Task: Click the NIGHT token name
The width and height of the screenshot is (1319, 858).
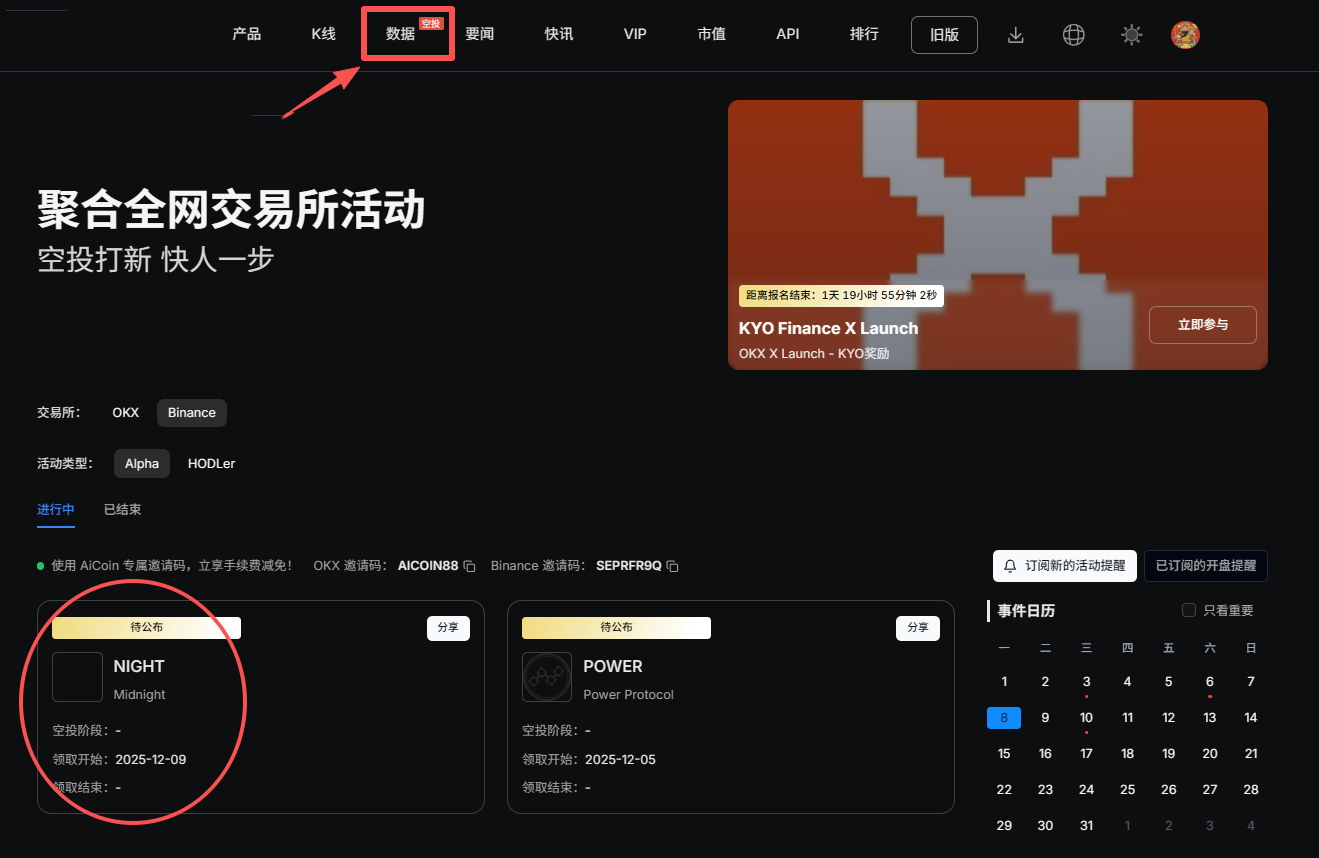Action: click(x=139, y=666)
